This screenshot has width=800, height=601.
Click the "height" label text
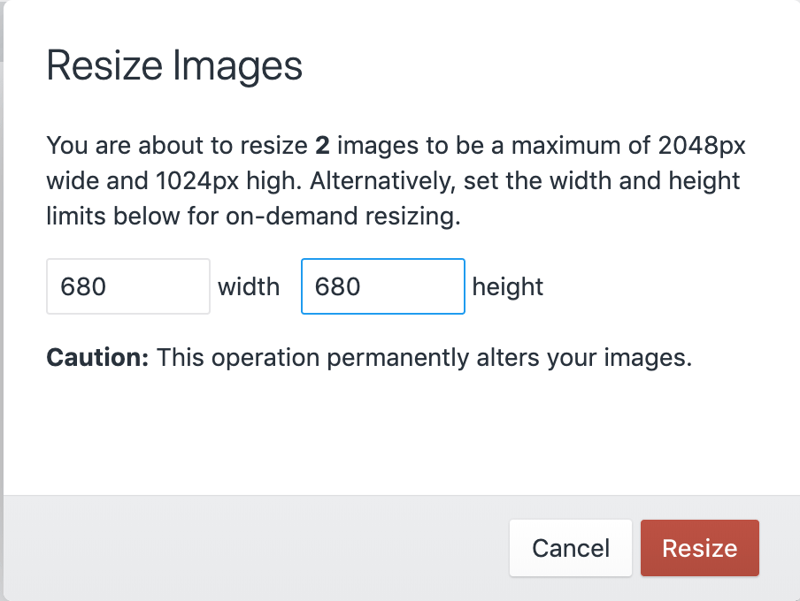click(x=507, y=287)
